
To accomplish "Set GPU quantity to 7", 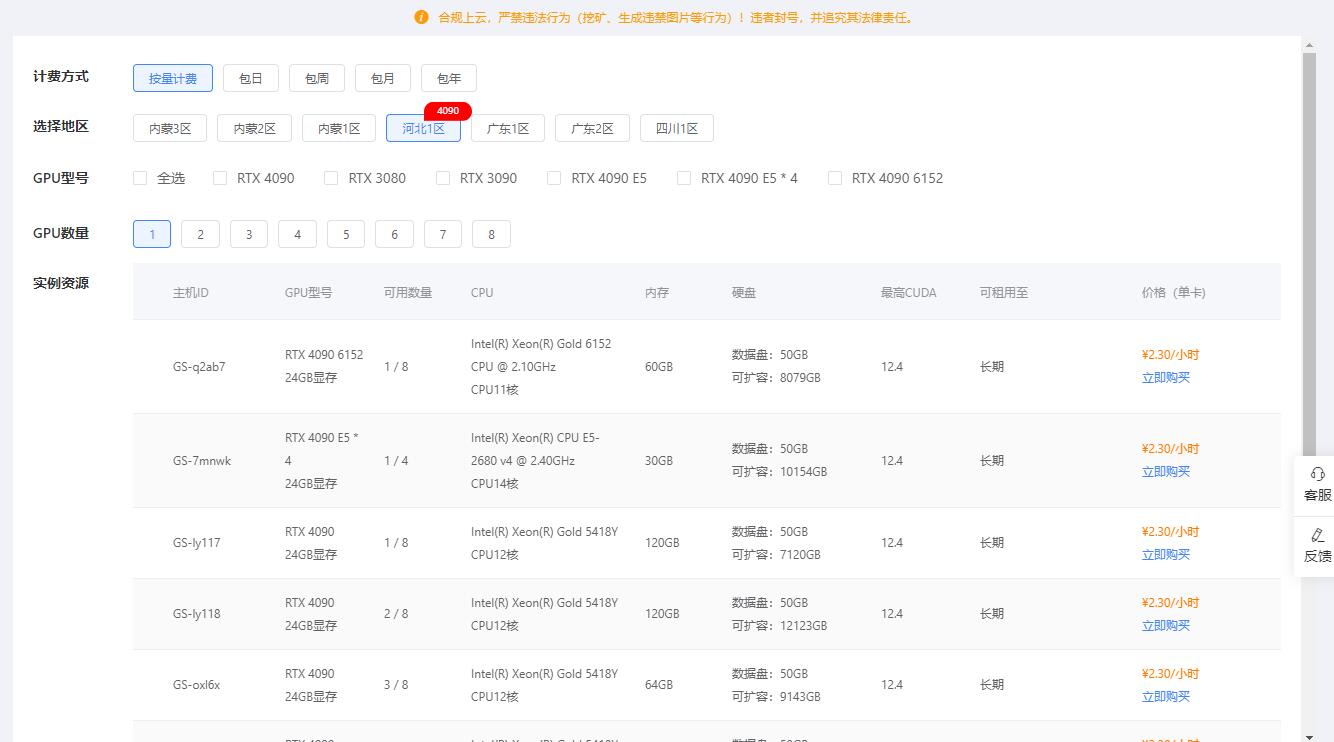I will [443, 234].
